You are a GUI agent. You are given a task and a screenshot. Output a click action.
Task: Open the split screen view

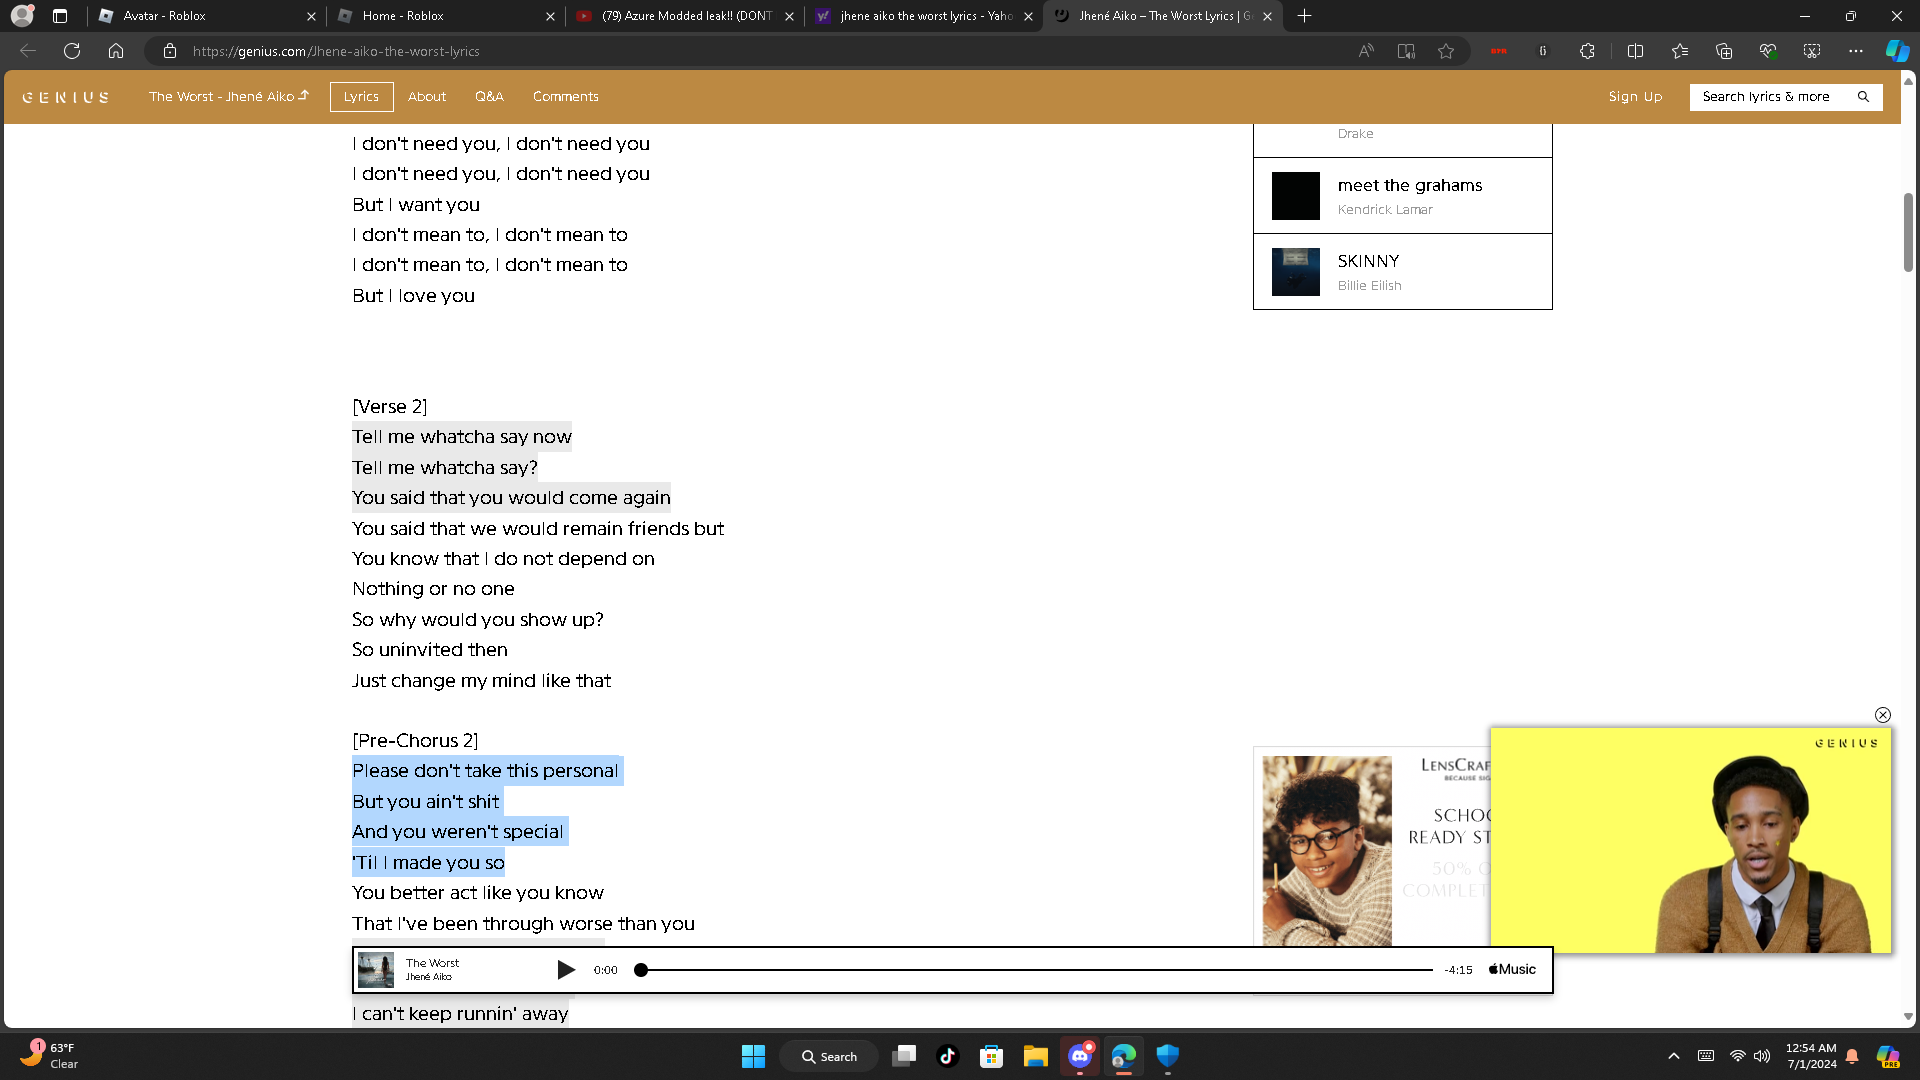(1636, 51)
